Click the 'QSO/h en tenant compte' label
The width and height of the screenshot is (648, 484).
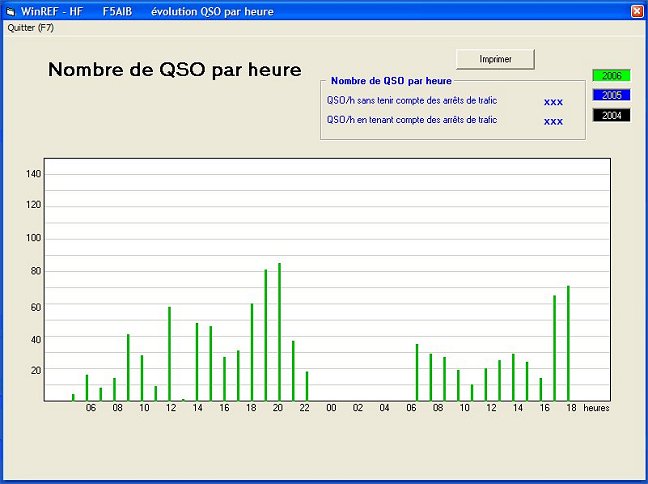click(412, 120)
